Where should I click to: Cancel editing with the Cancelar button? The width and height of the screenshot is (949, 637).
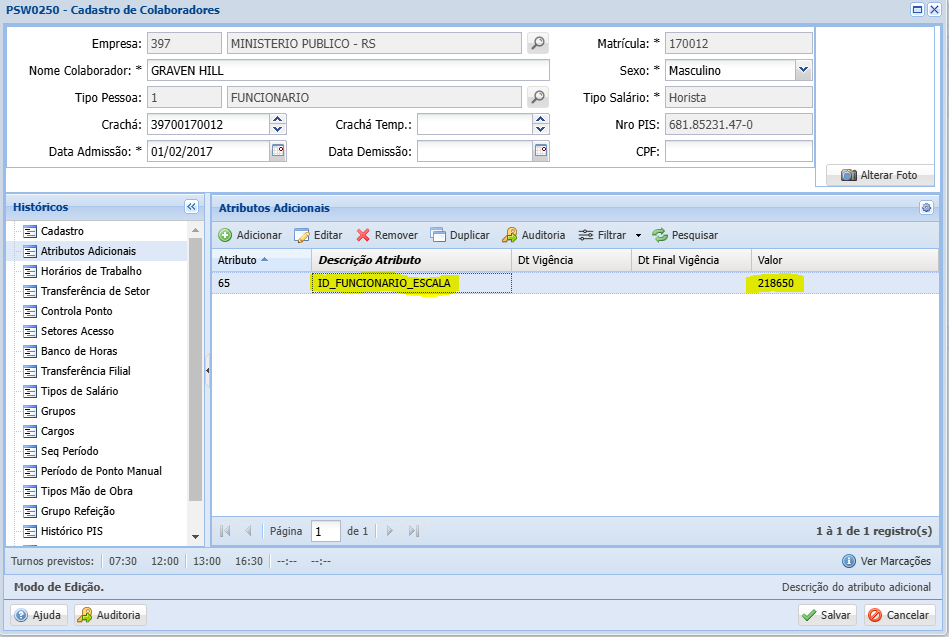click(x=899, y=615)
